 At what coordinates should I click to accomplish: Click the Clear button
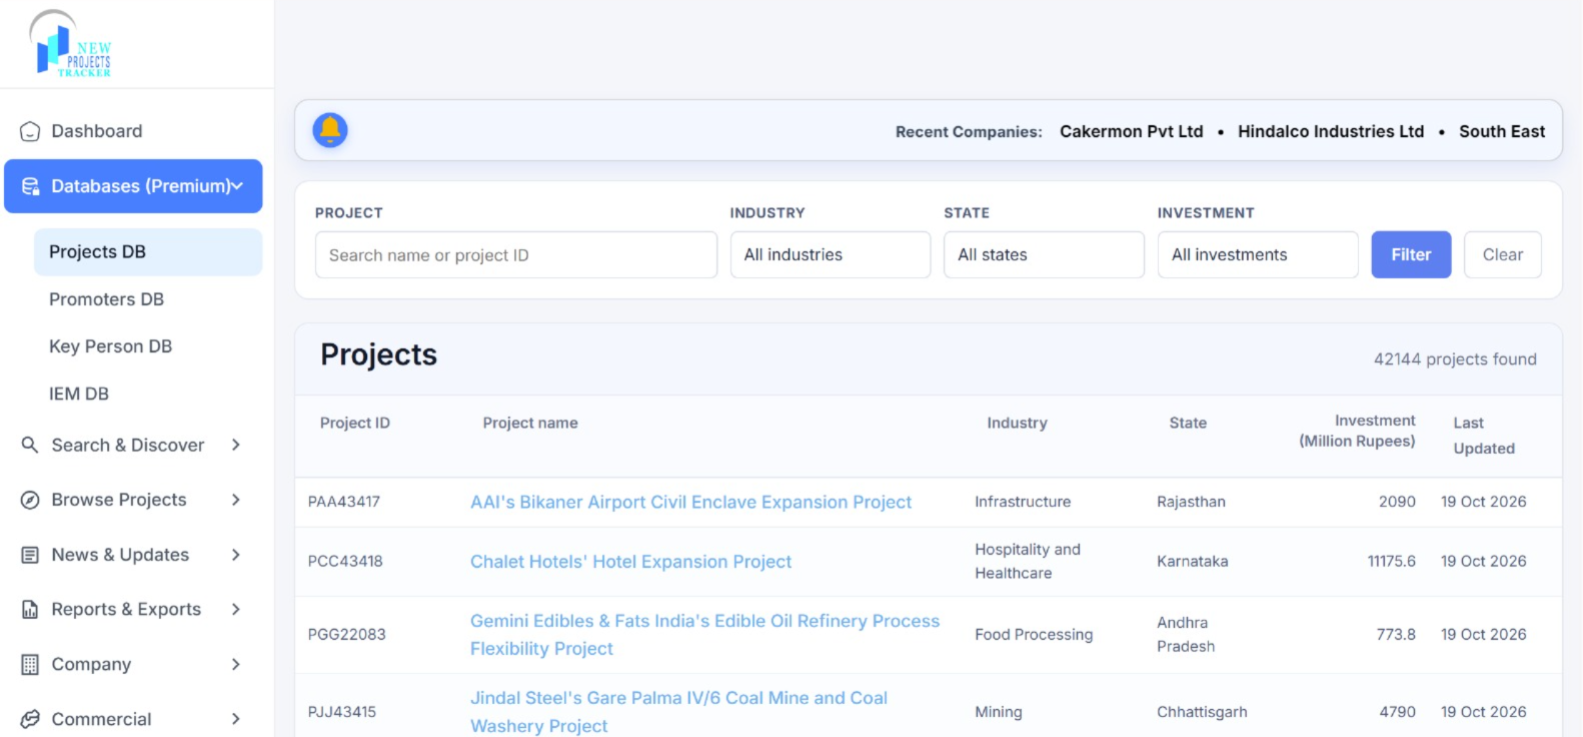1503,255
